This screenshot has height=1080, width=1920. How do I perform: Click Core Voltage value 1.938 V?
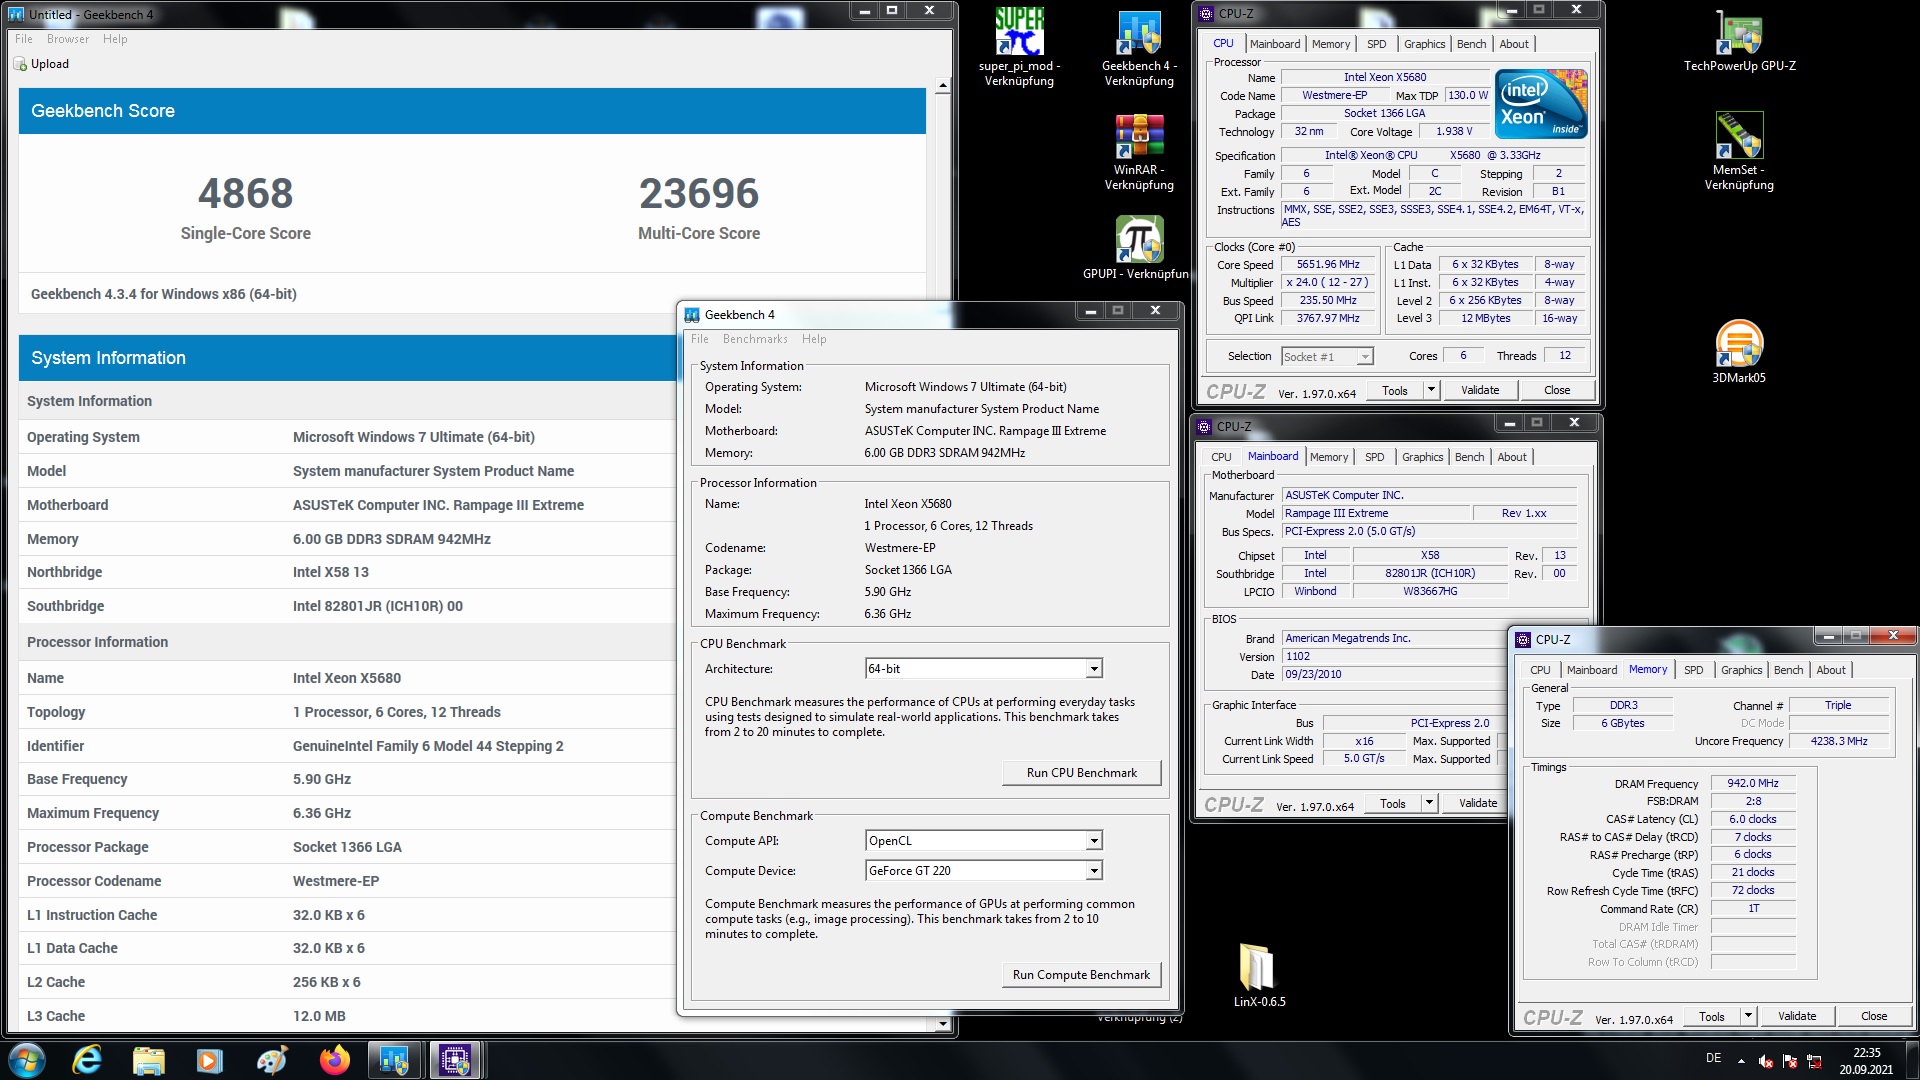pyautogui.click(x=1453, y=132)
